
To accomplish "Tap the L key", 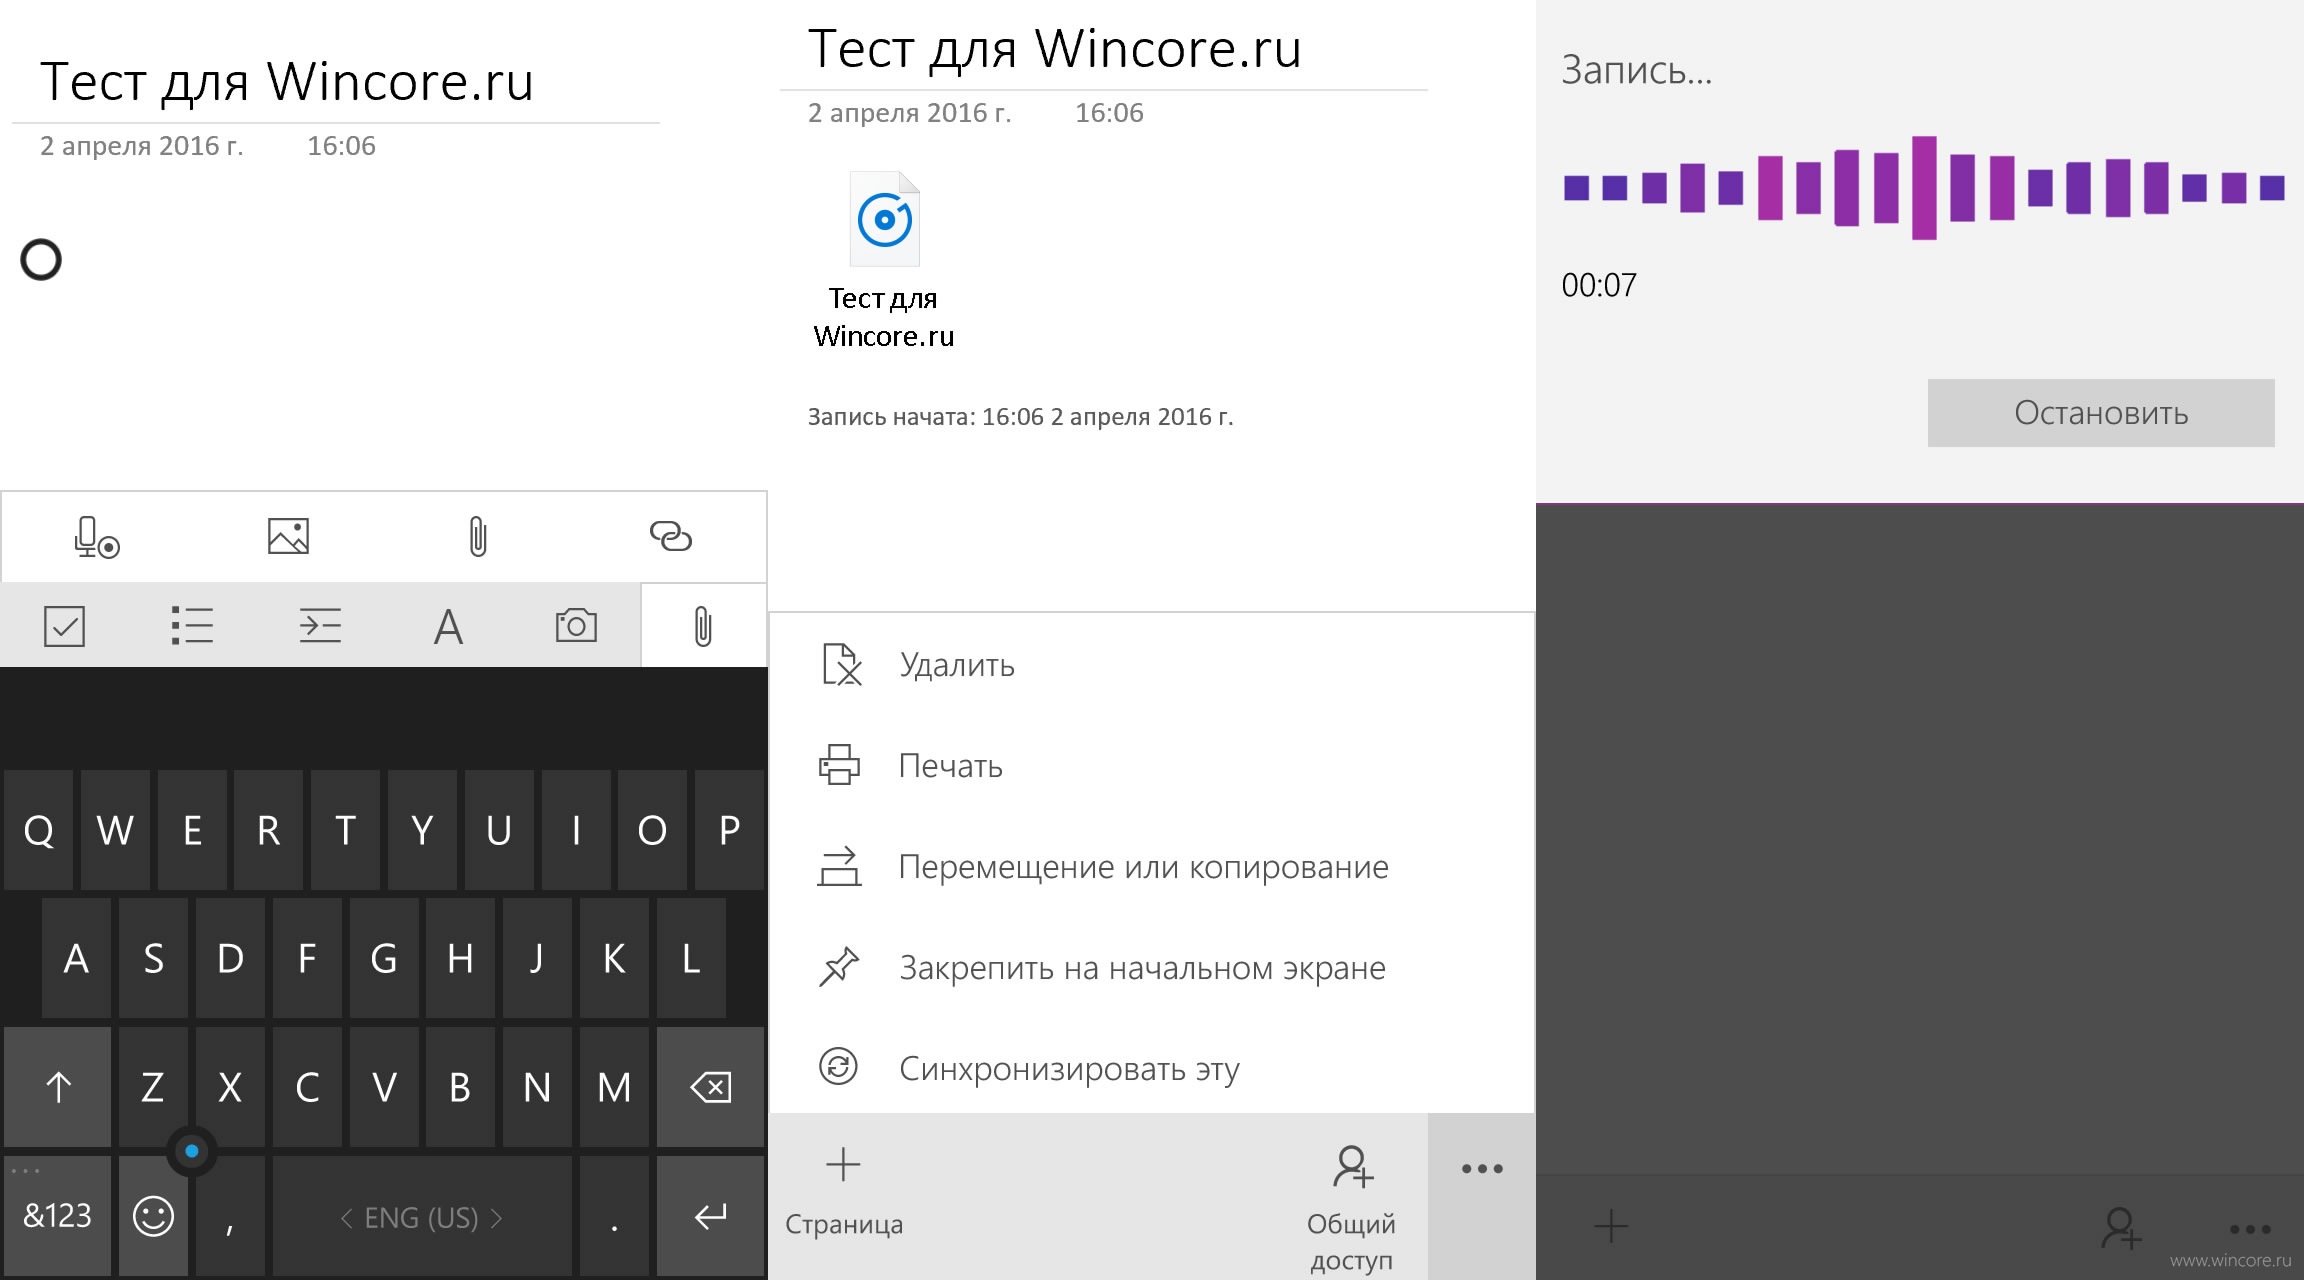I will point(691,958).
